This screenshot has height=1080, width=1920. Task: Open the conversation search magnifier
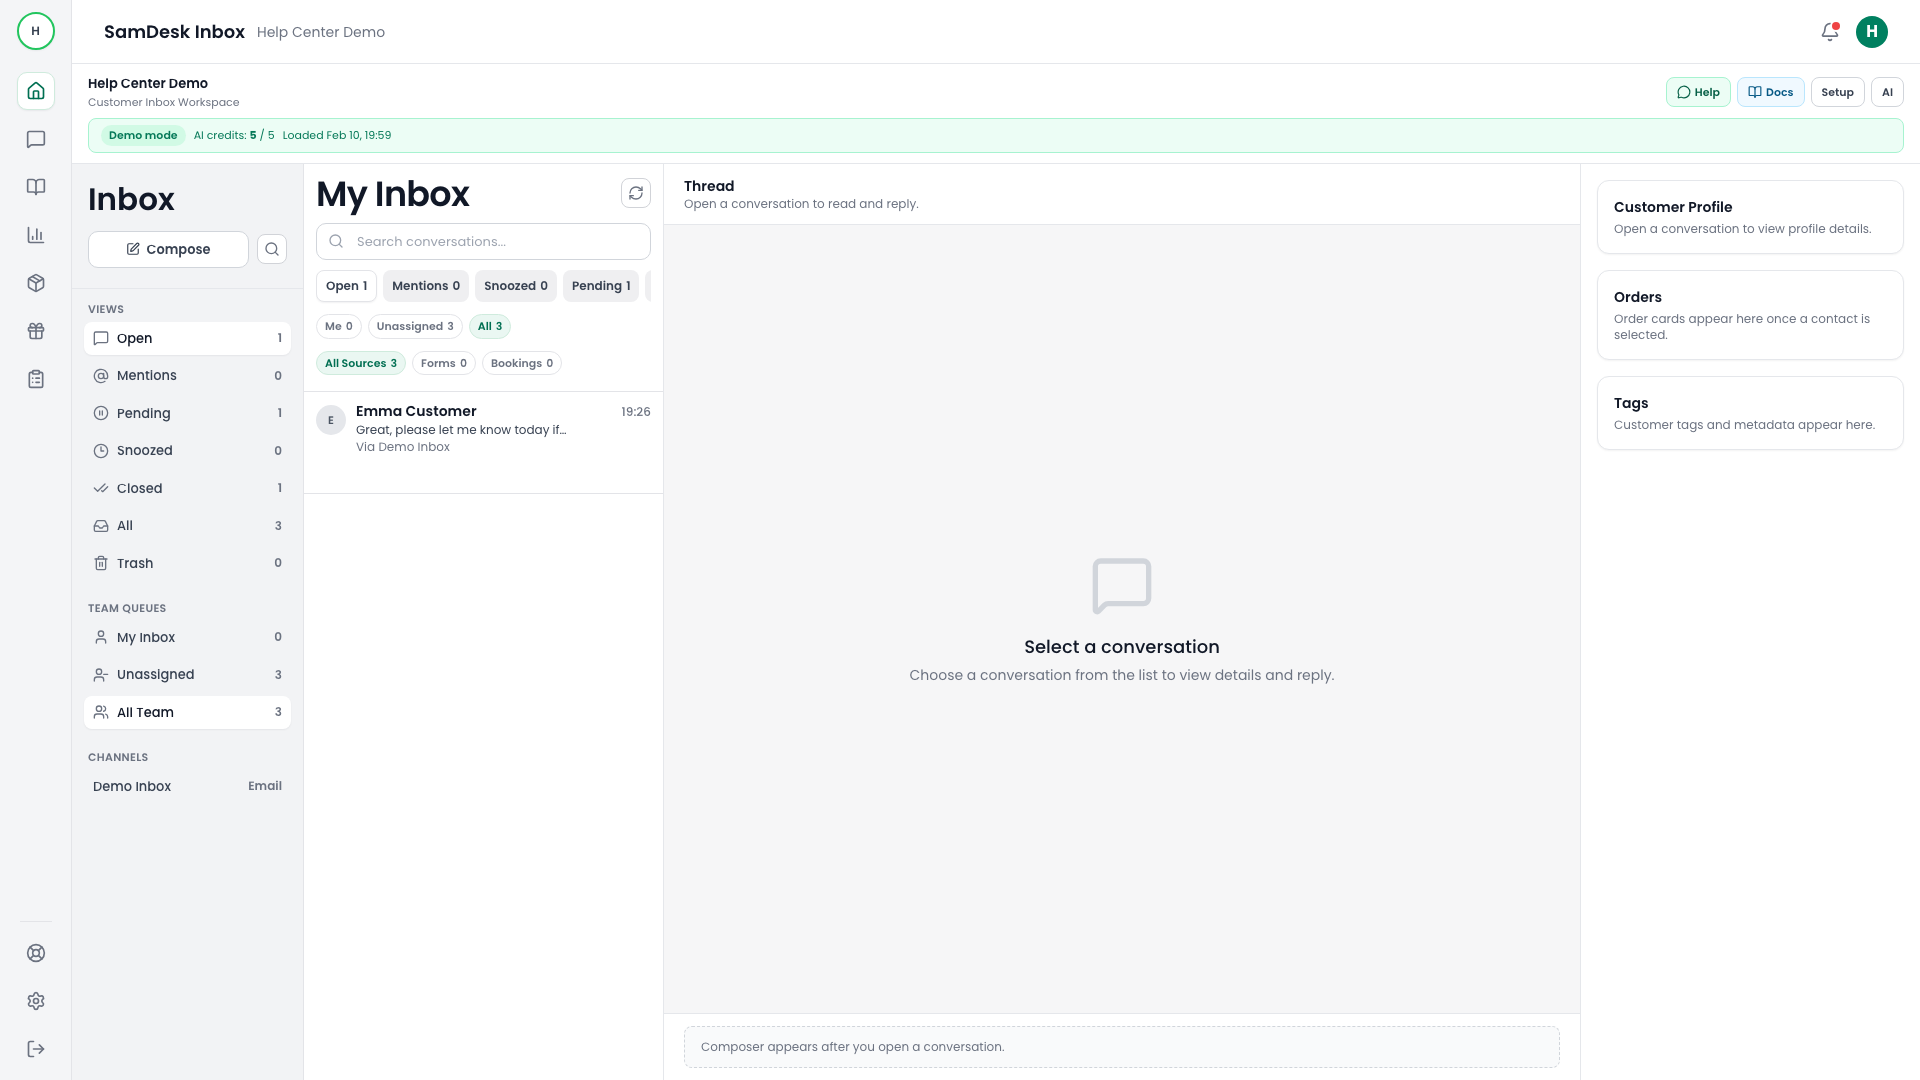[272, 249]
